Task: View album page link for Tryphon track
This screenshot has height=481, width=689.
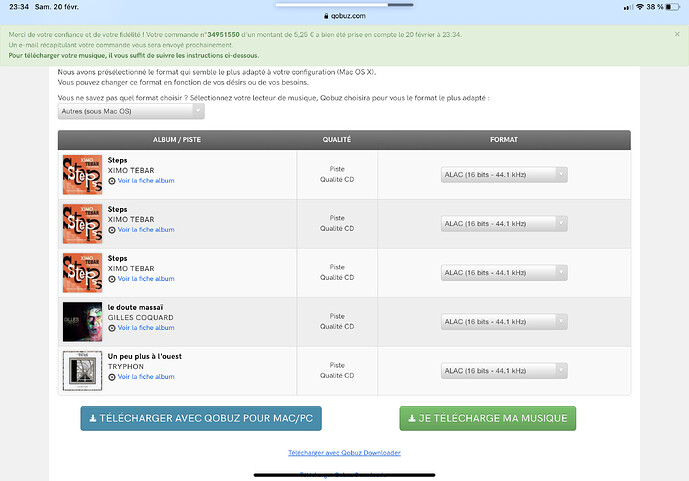Action: coord(146,376)
